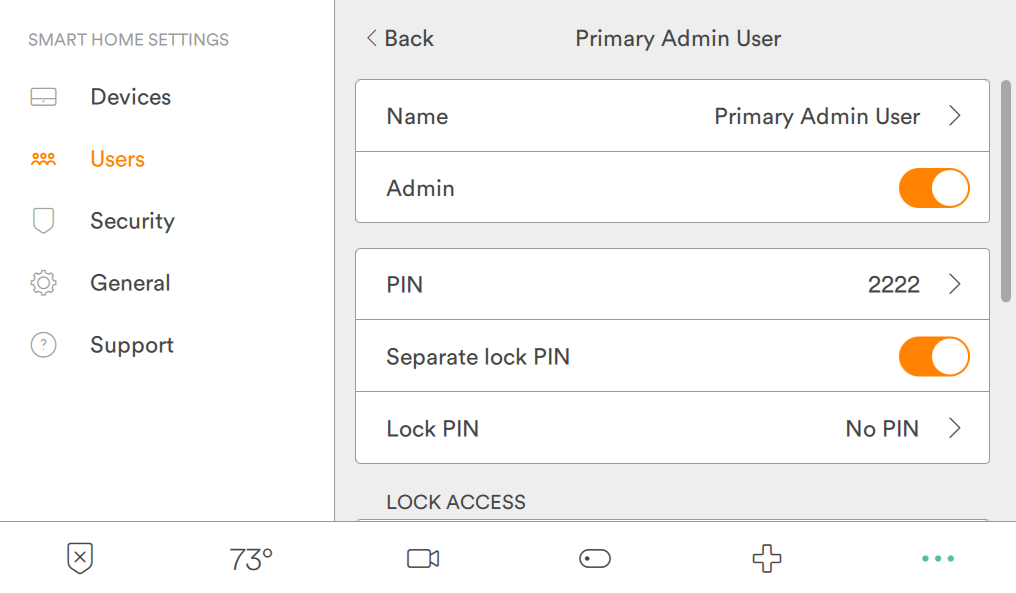Go Back to the previous screen
The width and height of the screenshot is (1016, 593).
pos(400,39)
